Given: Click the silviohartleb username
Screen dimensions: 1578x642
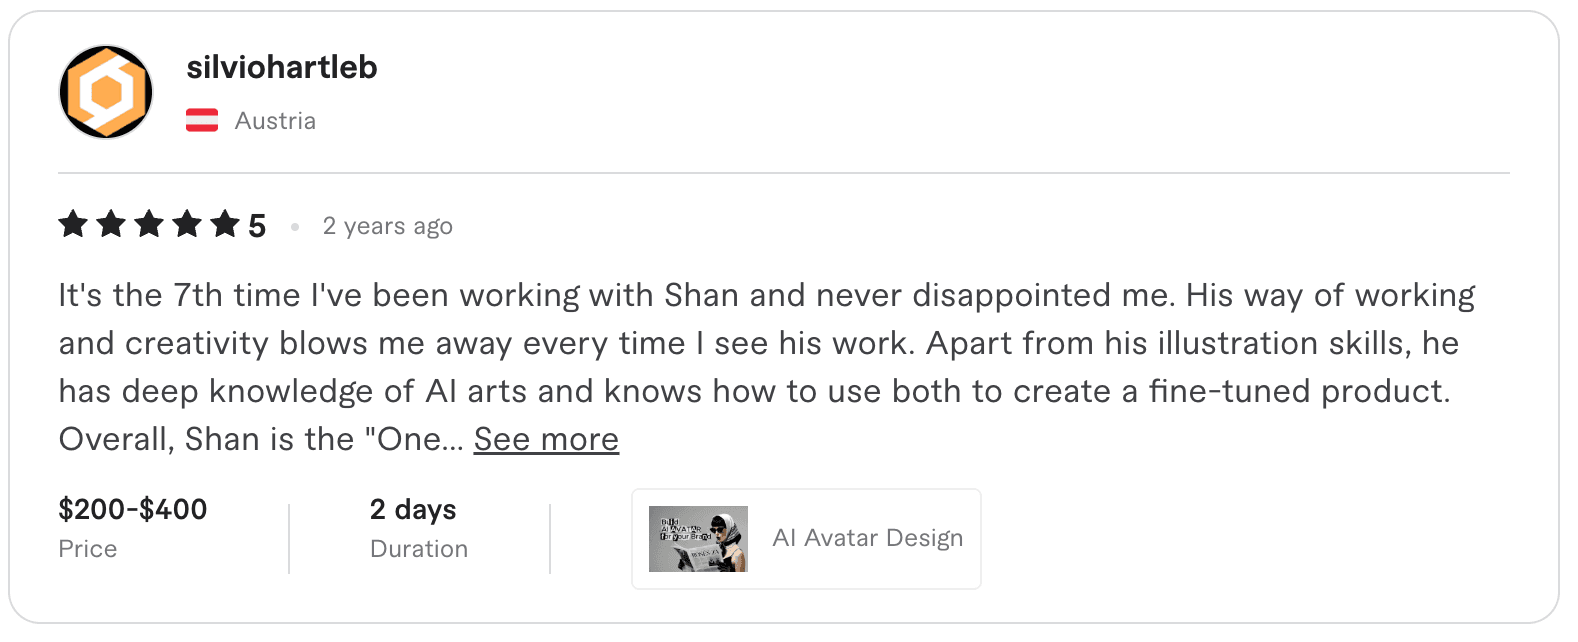Looking at the screenshot, I should click(x=282, y=67).
